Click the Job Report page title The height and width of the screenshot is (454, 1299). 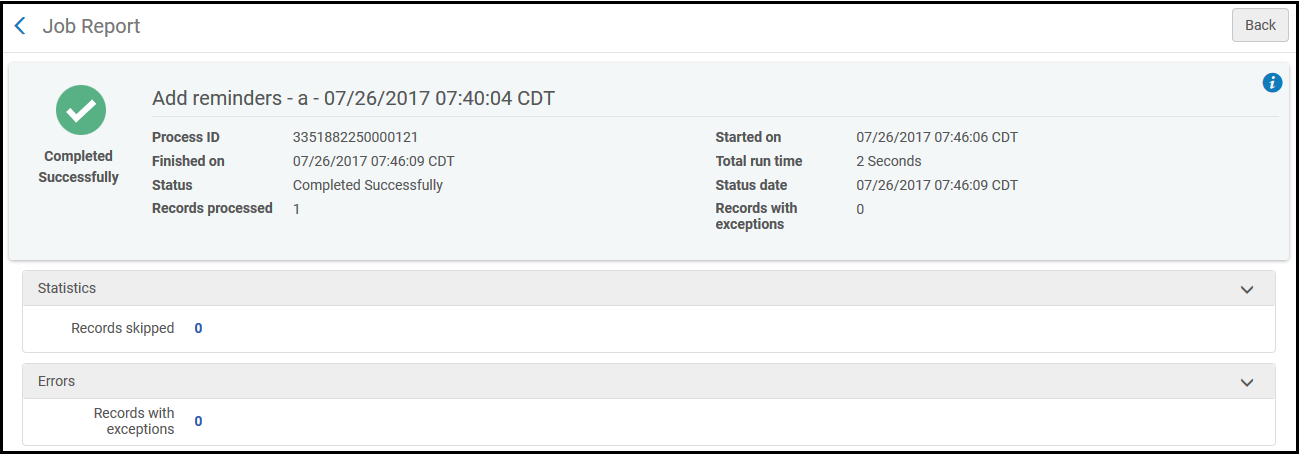click(91, 26)
